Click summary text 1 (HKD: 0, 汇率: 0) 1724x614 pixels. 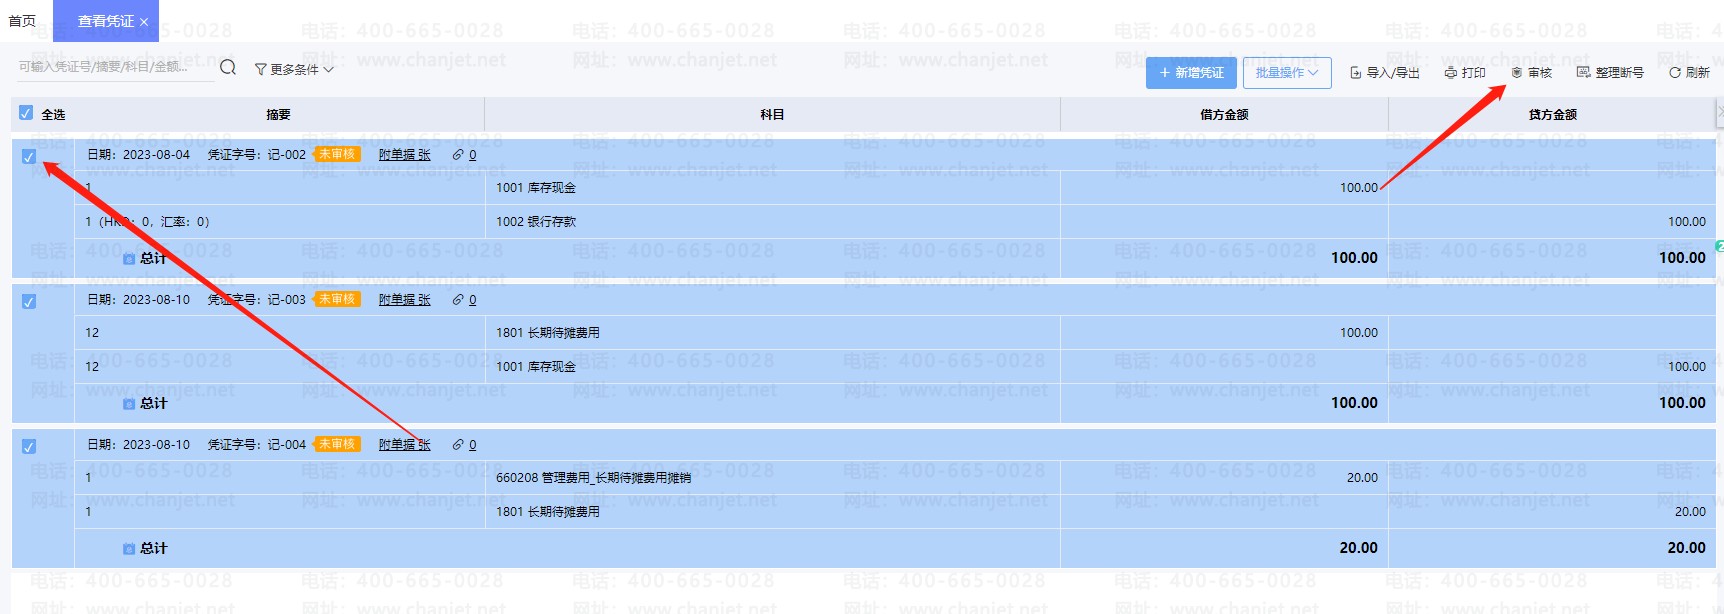147,222
